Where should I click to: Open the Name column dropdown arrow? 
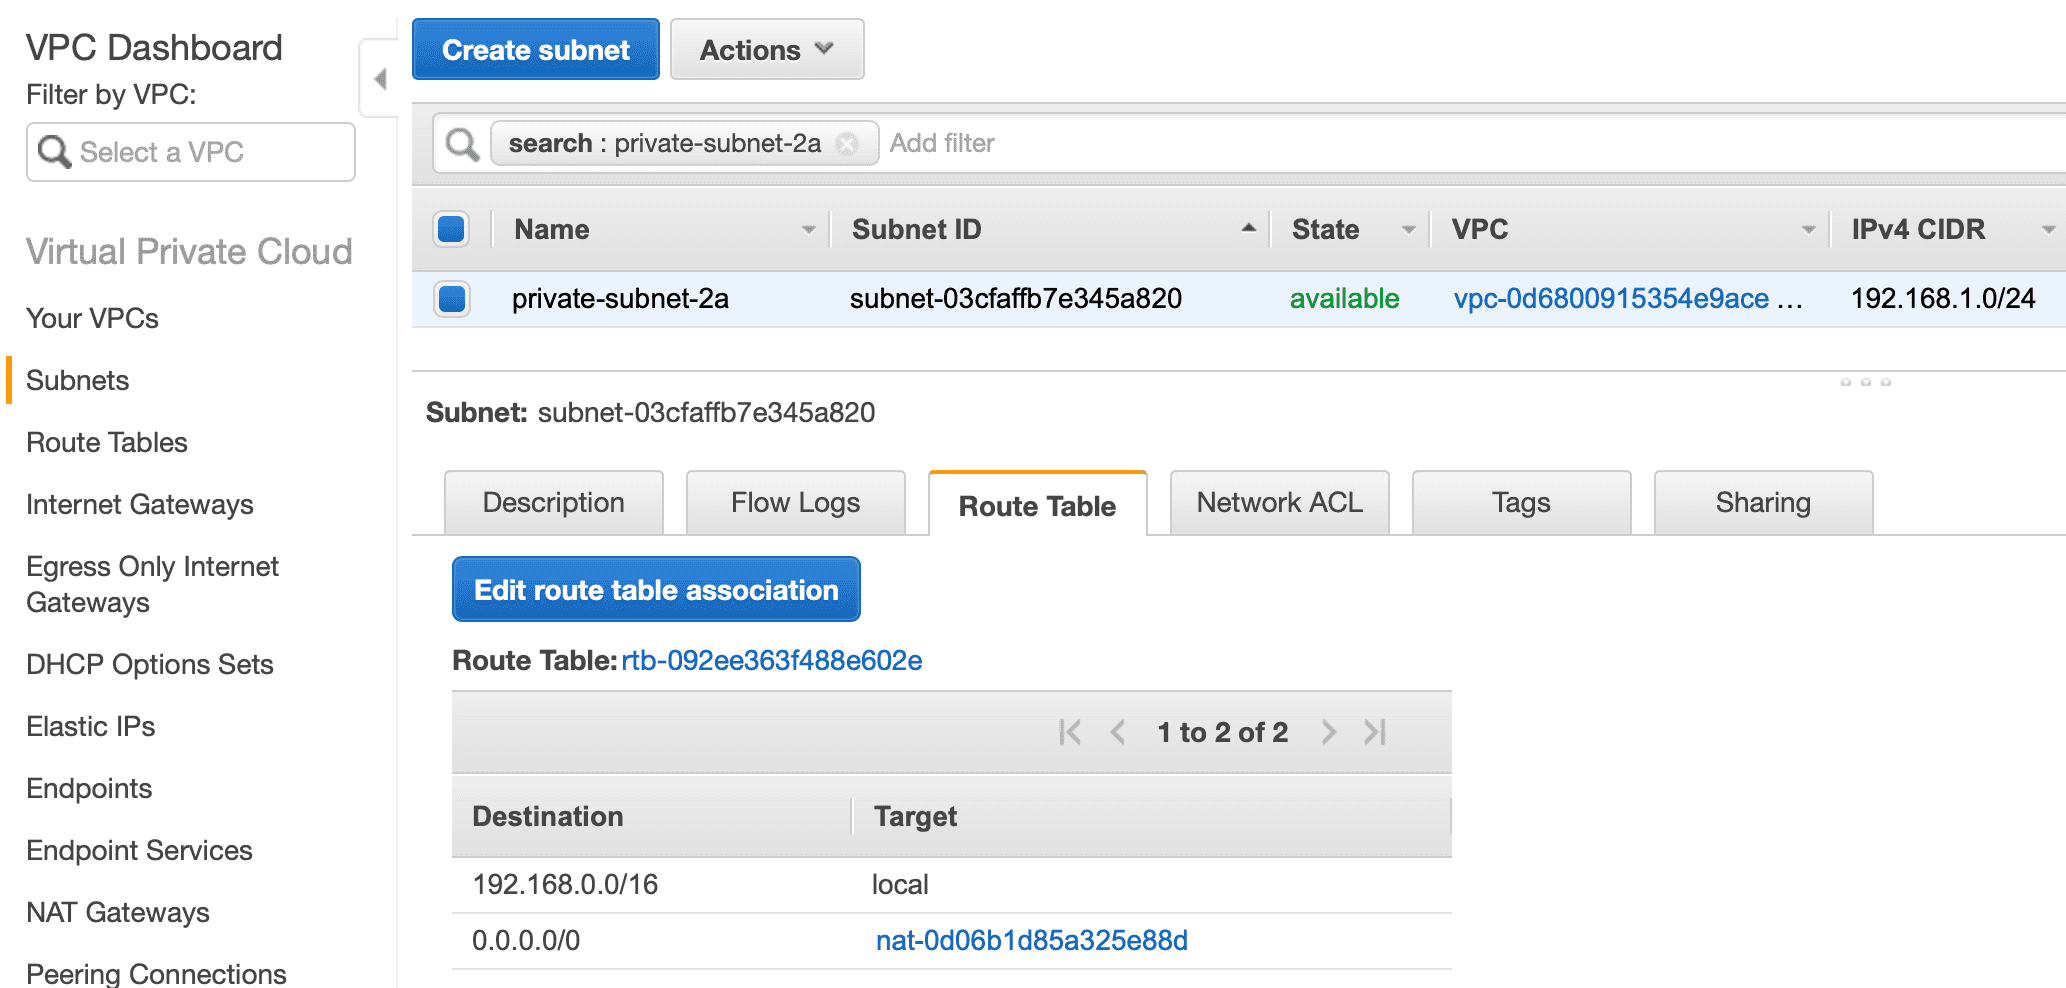(808, 230)
